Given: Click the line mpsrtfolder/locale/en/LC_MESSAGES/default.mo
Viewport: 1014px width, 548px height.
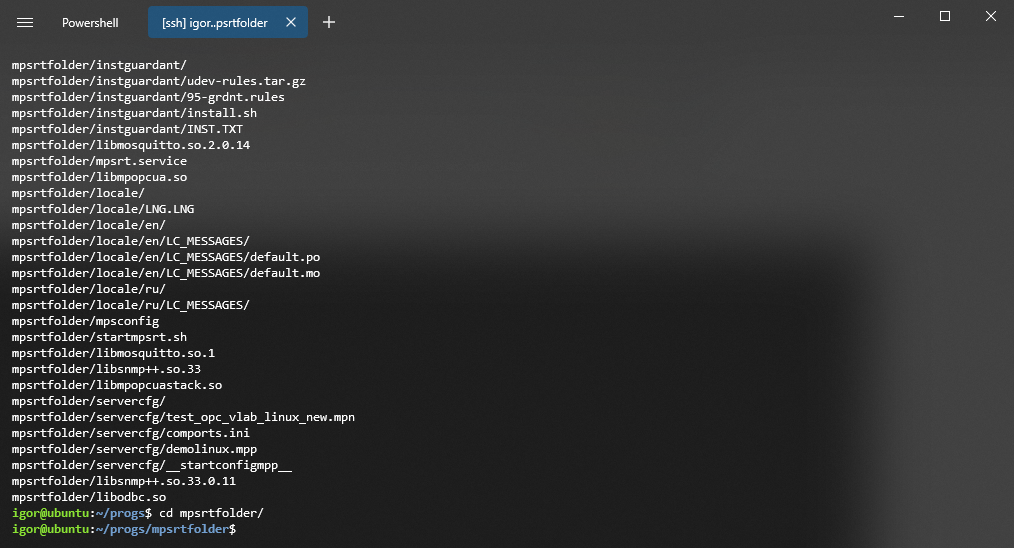Looking at the screenshot, I should click(x=166, y=273).
